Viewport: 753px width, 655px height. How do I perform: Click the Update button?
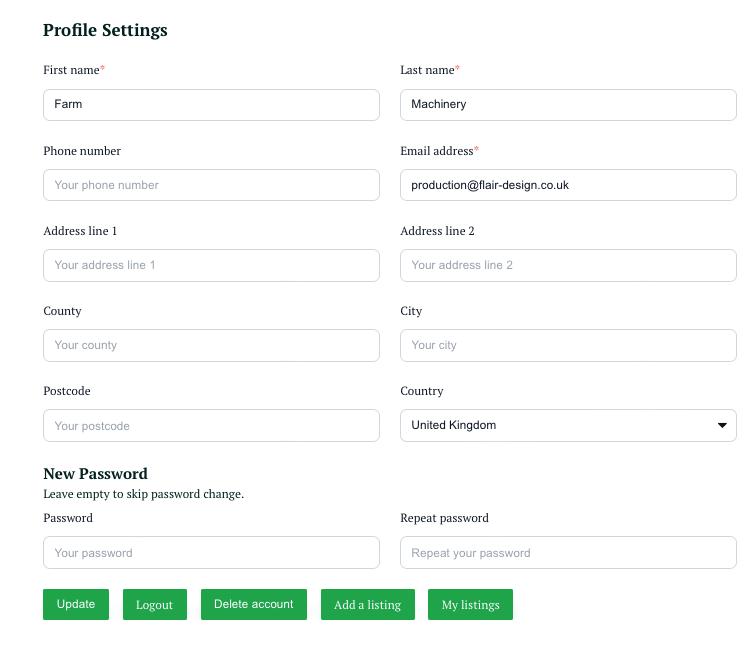pos(76,604)
